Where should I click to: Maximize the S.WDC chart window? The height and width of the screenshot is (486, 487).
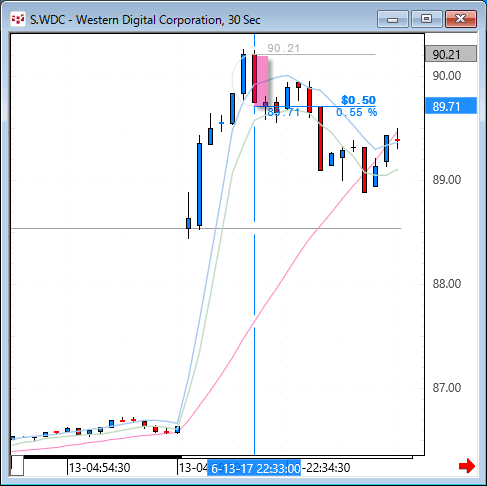click(426, 19)
